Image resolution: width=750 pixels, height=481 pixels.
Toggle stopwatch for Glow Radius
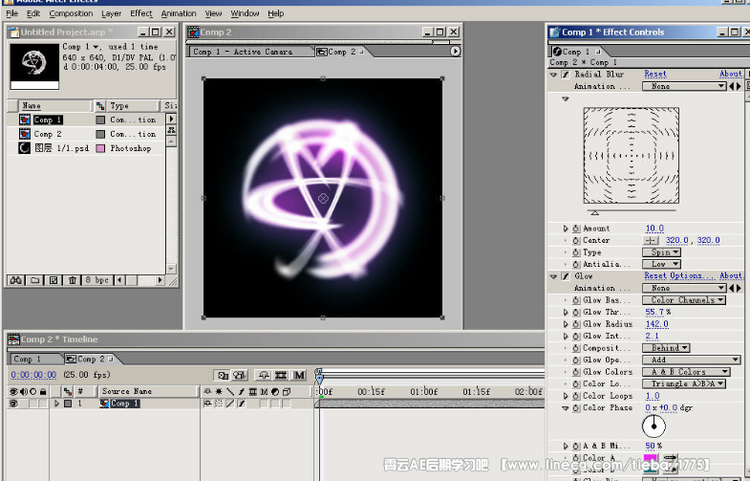click(x=576, y=324)
